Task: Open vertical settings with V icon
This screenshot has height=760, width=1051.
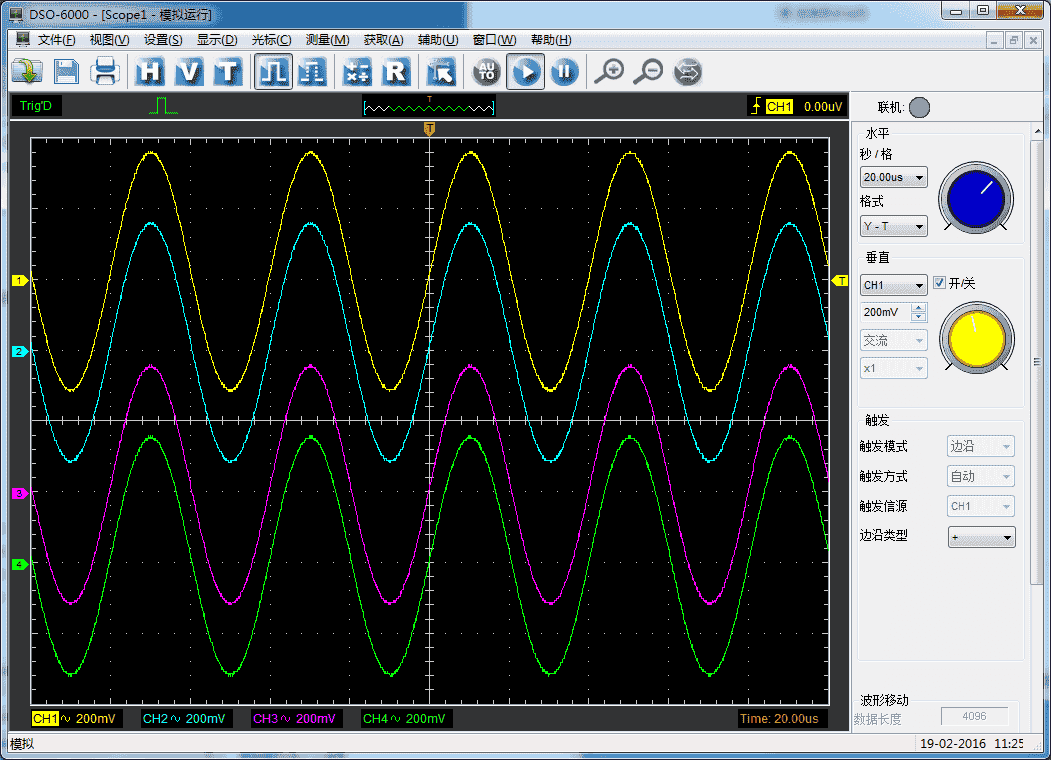Action: click(x=190, y=71)
